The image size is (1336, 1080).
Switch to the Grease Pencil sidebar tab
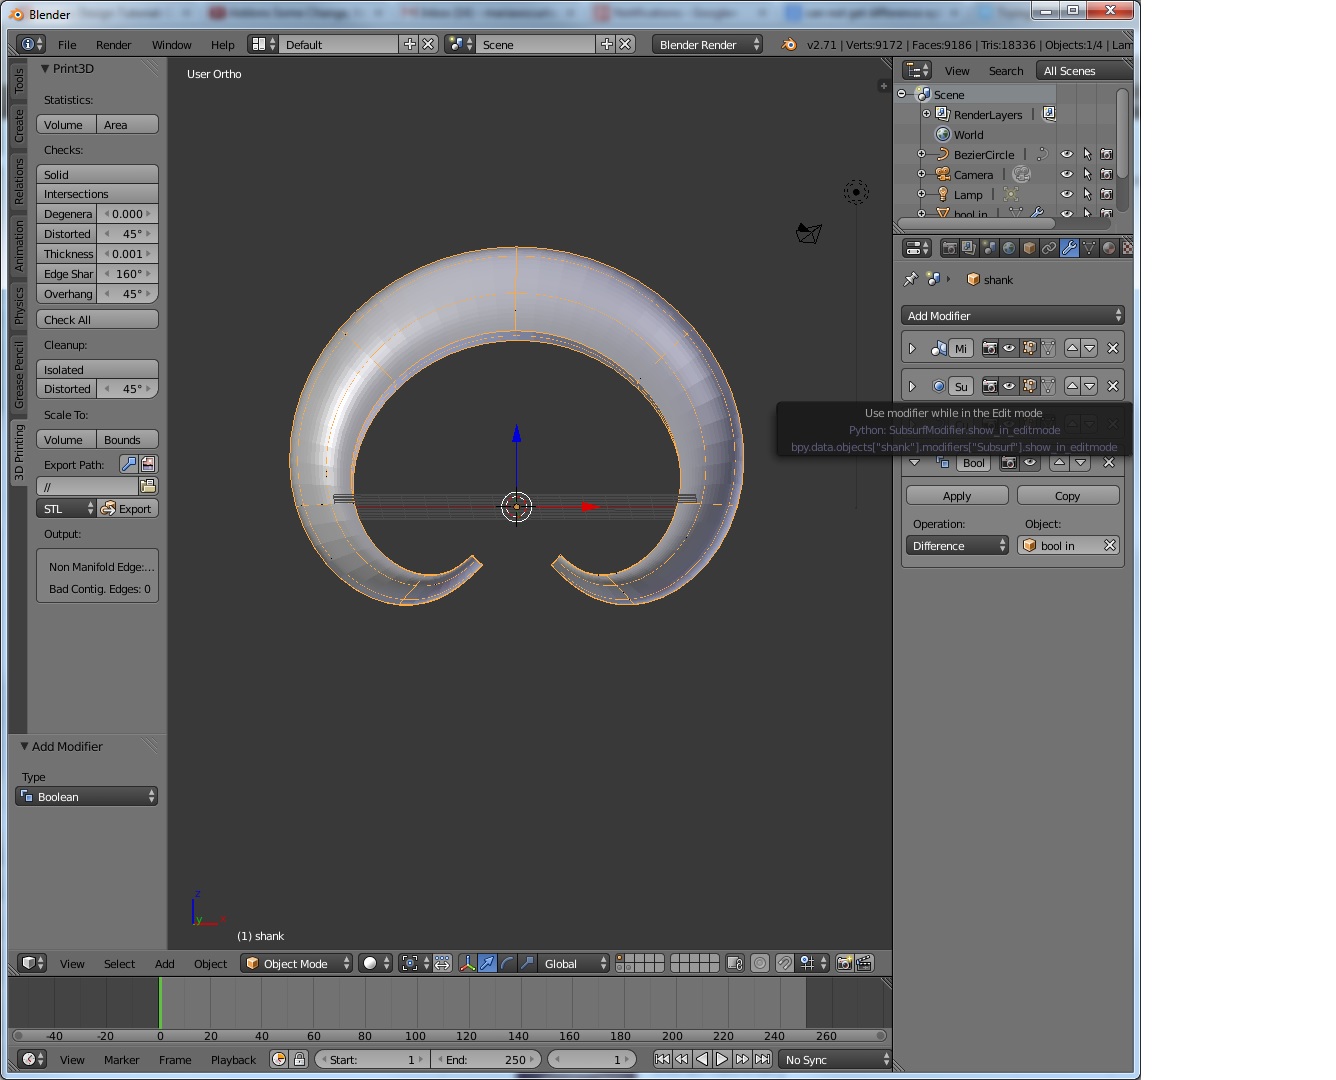(x=18, y=374)
